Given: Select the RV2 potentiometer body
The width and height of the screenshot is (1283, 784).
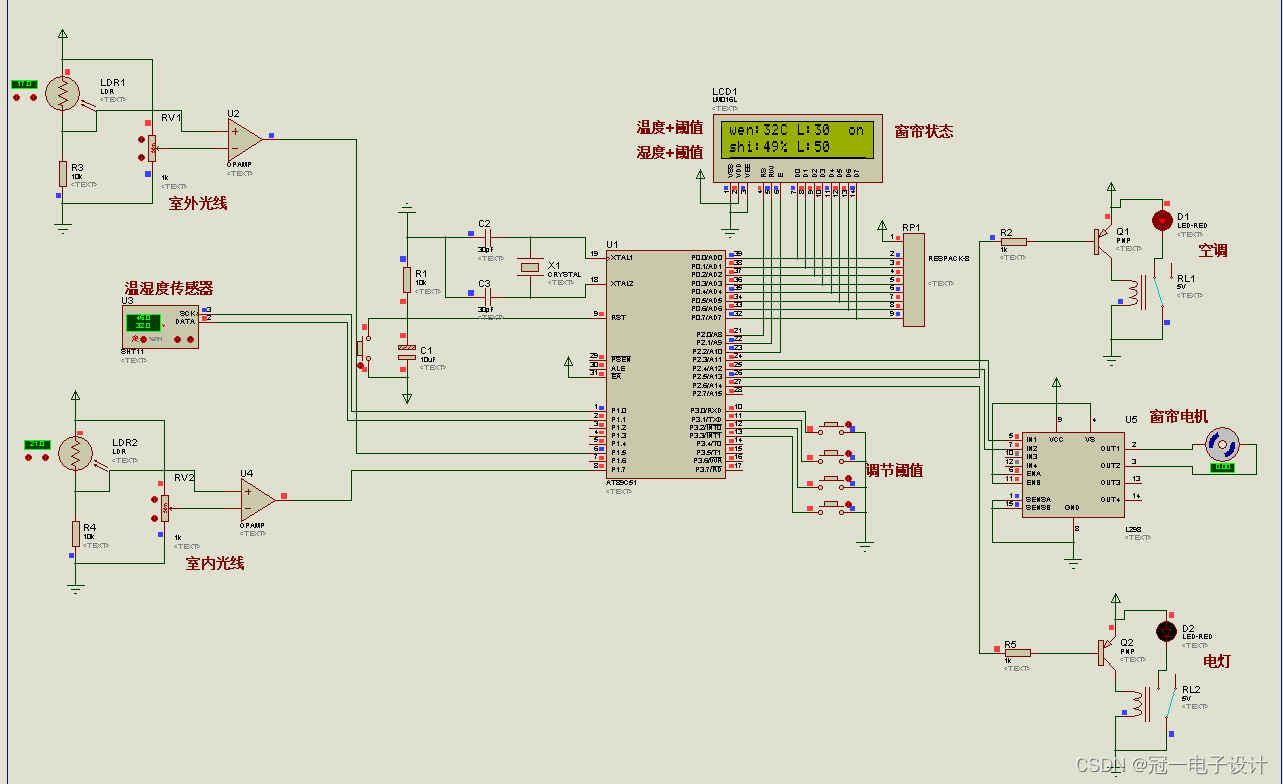Looking at the screenshot, I should coord(164,507).
